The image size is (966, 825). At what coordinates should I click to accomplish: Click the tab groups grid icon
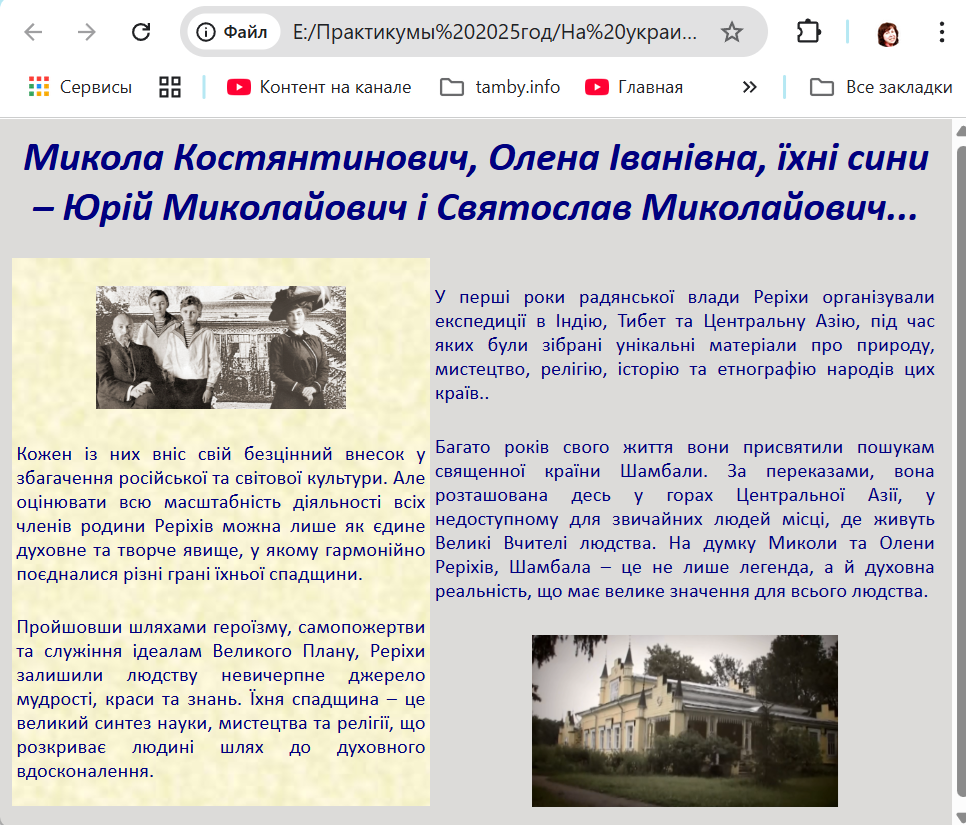point(170,87)
